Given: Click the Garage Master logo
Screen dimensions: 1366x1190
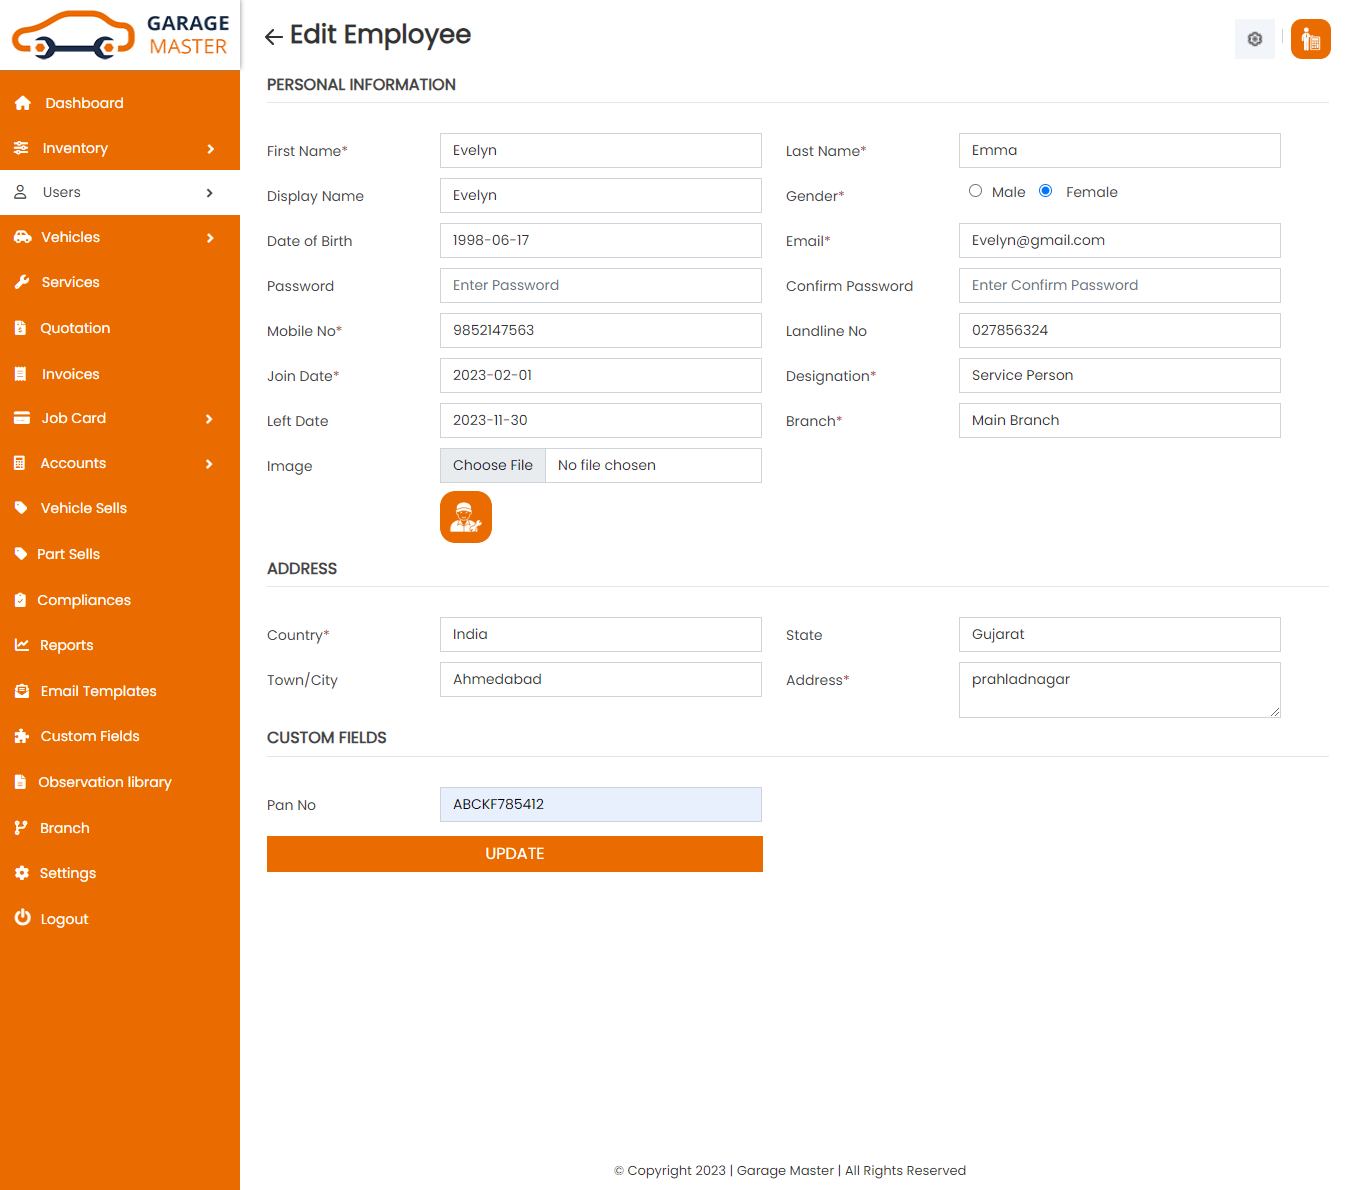Looking at the screenshot, I should 120,35.
